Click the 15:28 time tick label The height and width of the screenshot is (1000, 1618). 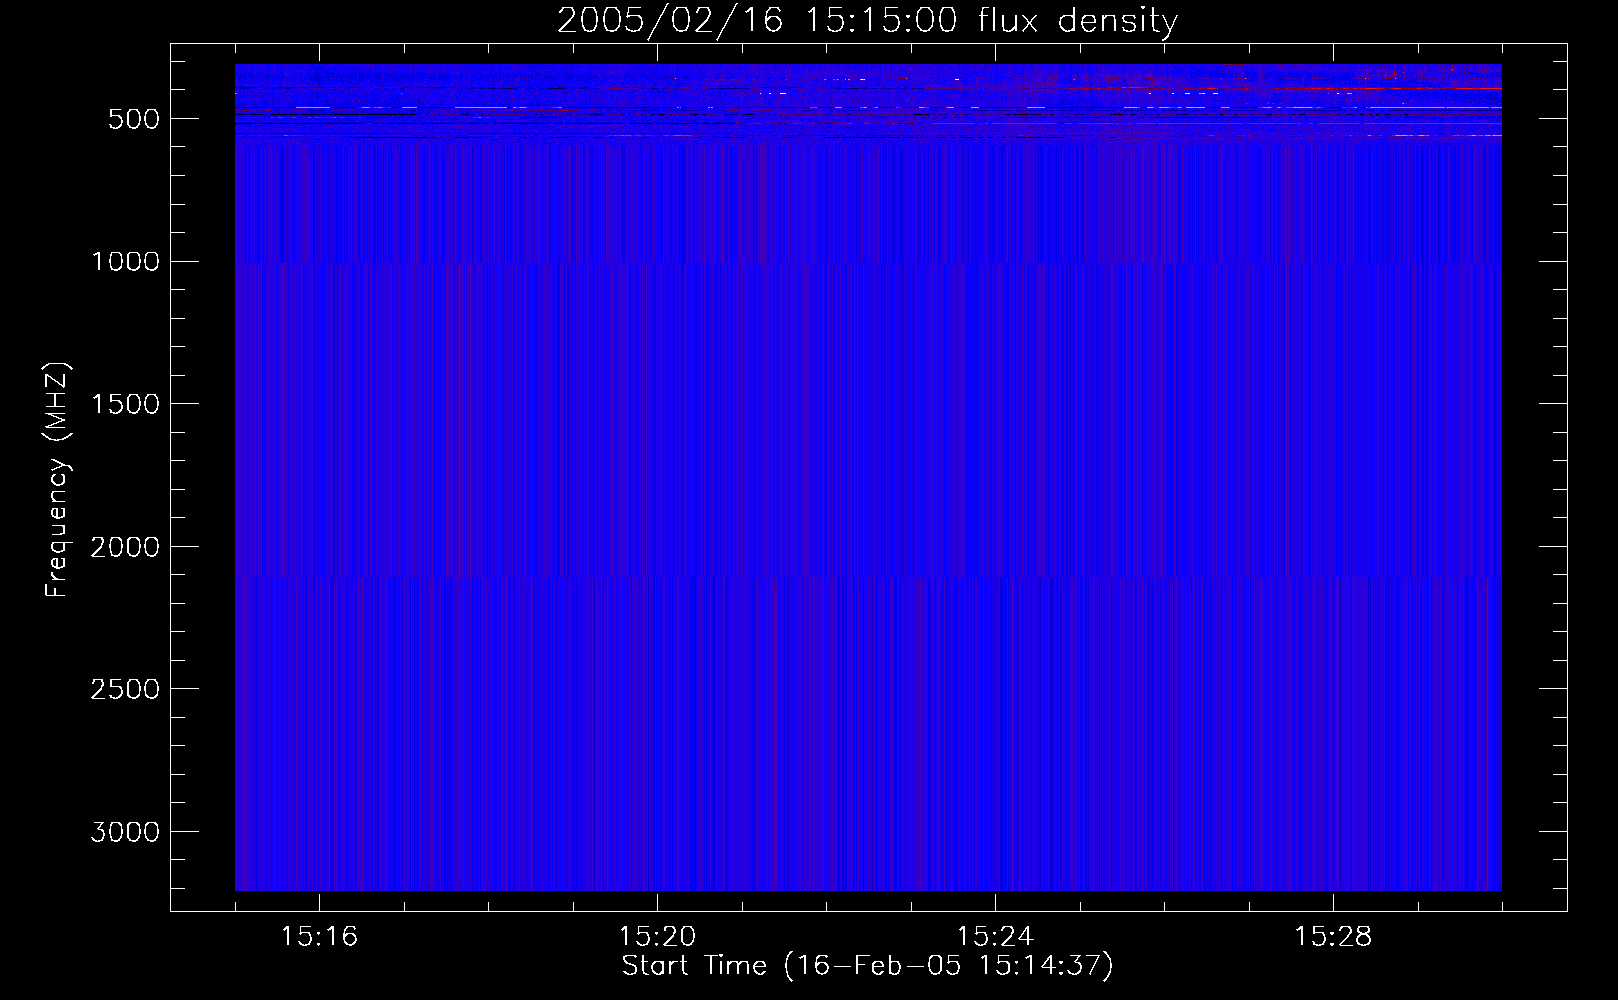[x=1333, y=937]
